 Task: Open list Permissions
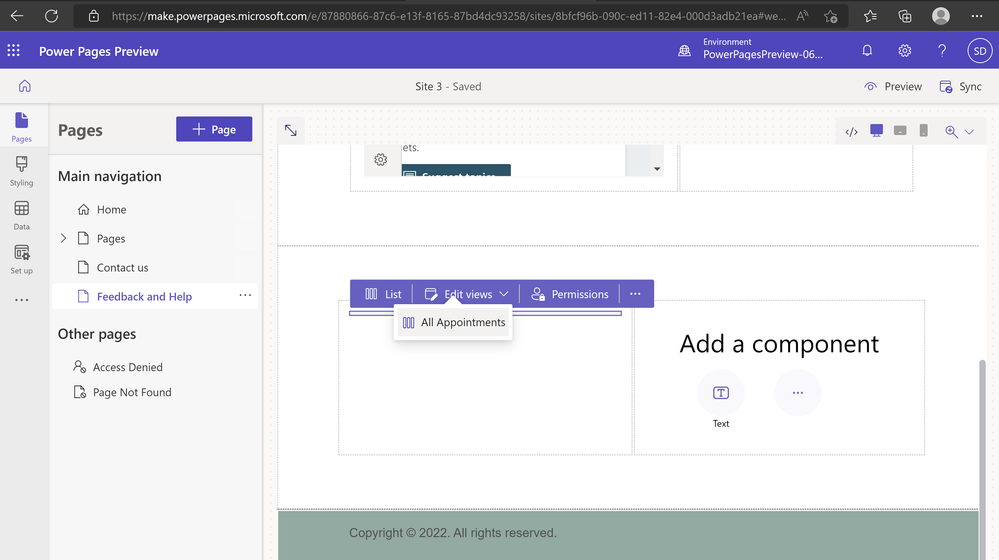pos(570,294)
